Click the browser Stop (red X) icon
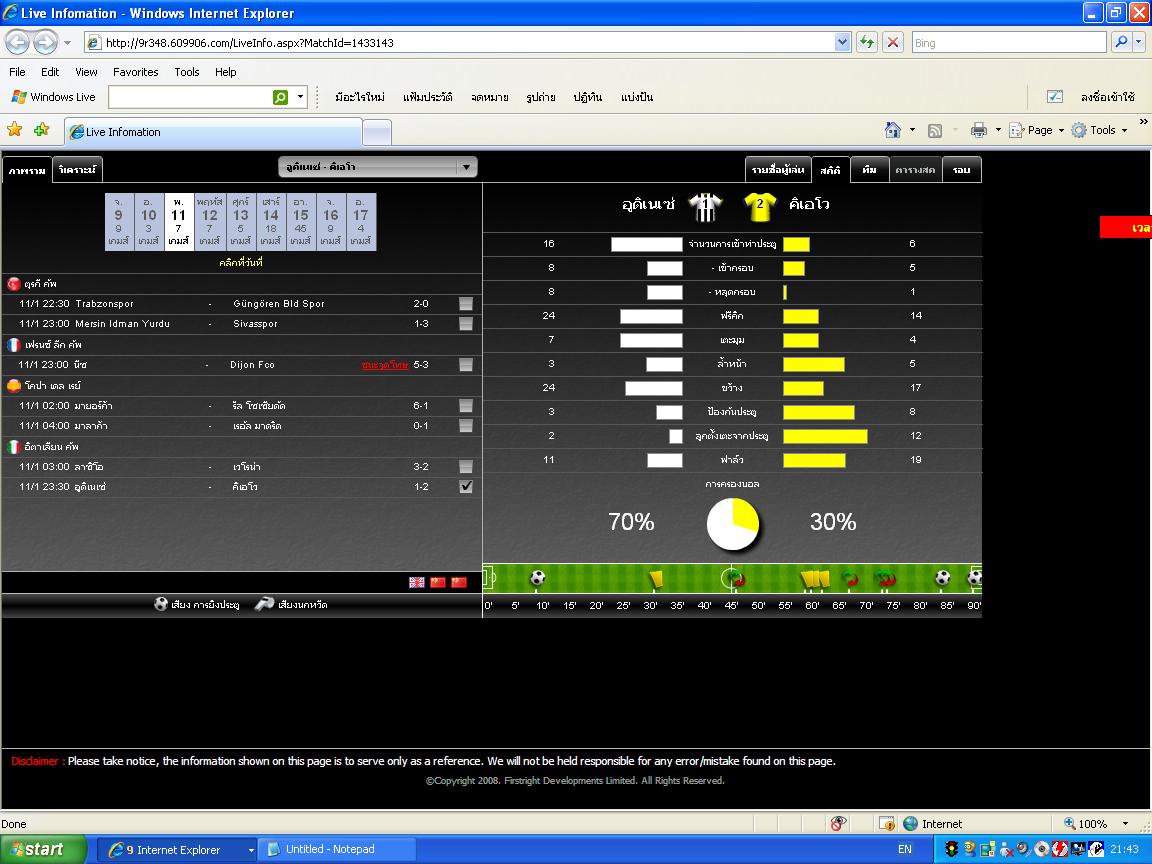Screen dimensions: 1152x864 coord(893,43)
